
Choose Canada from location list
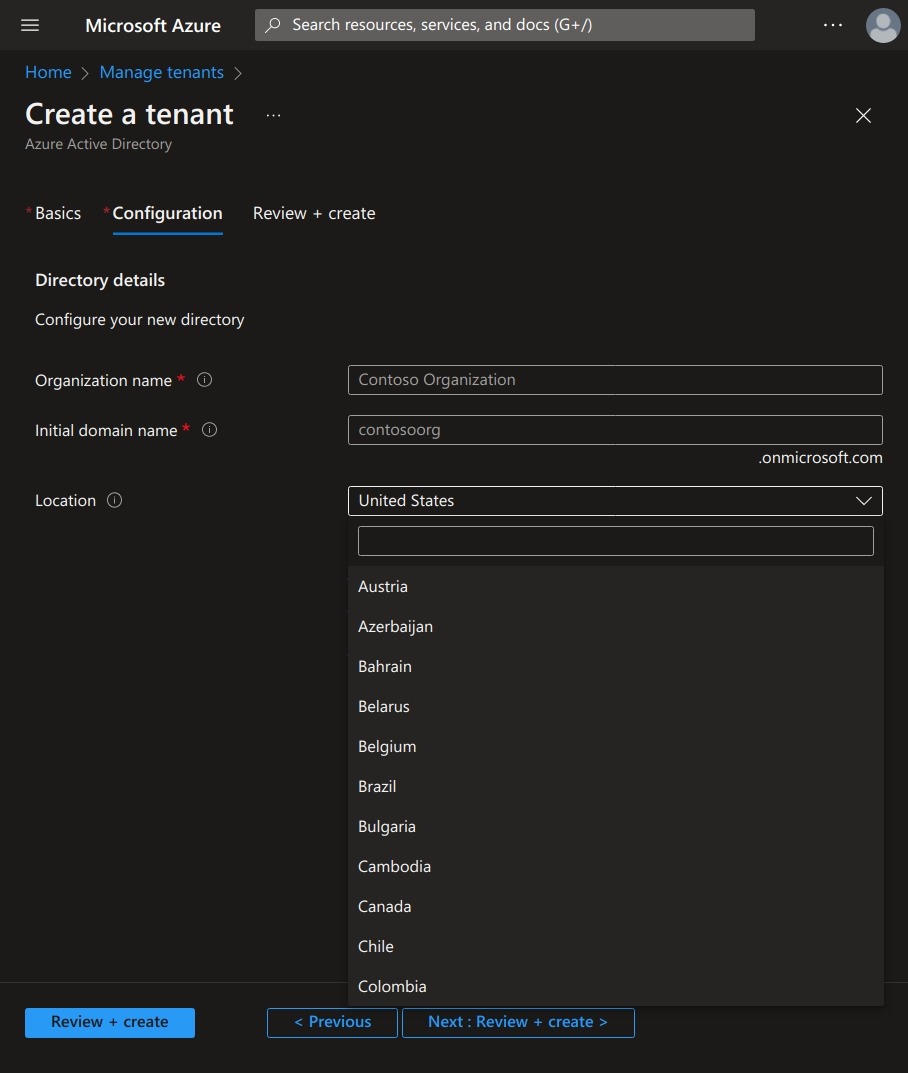click(616, 907)
